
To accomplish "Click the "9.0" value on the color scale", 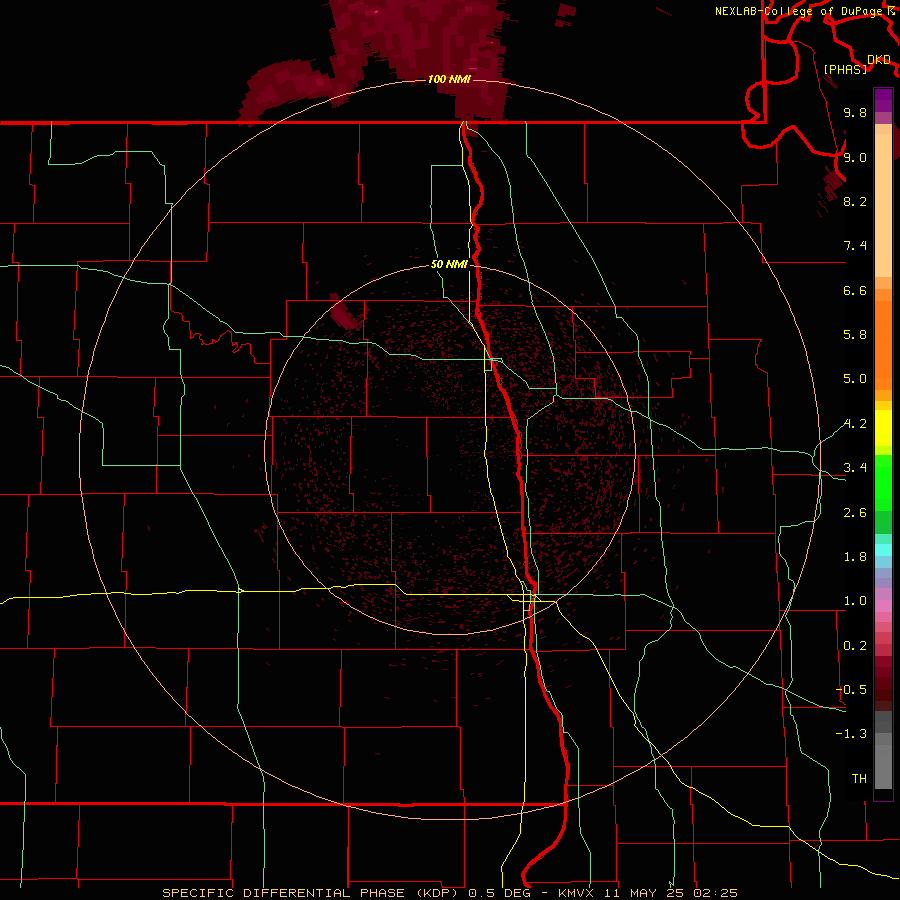I will 855,157.
